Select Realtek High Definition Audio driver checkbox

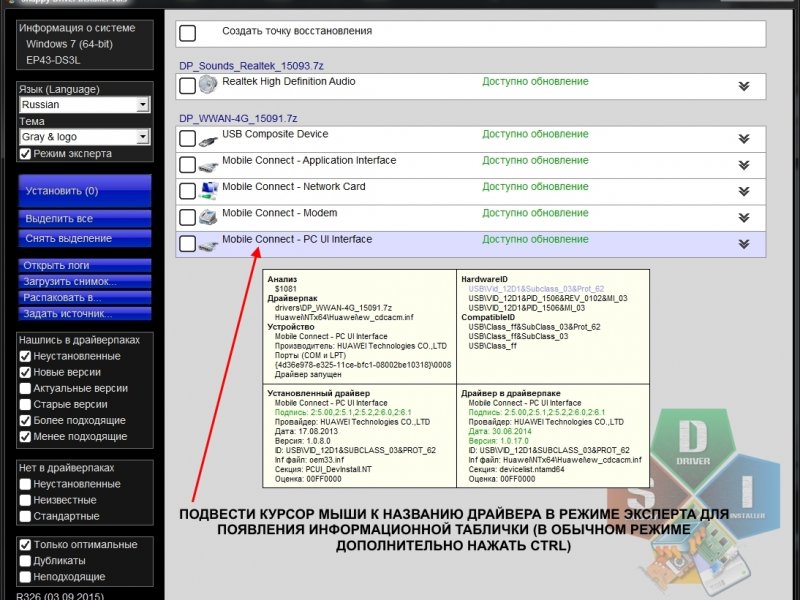[187, 86]
